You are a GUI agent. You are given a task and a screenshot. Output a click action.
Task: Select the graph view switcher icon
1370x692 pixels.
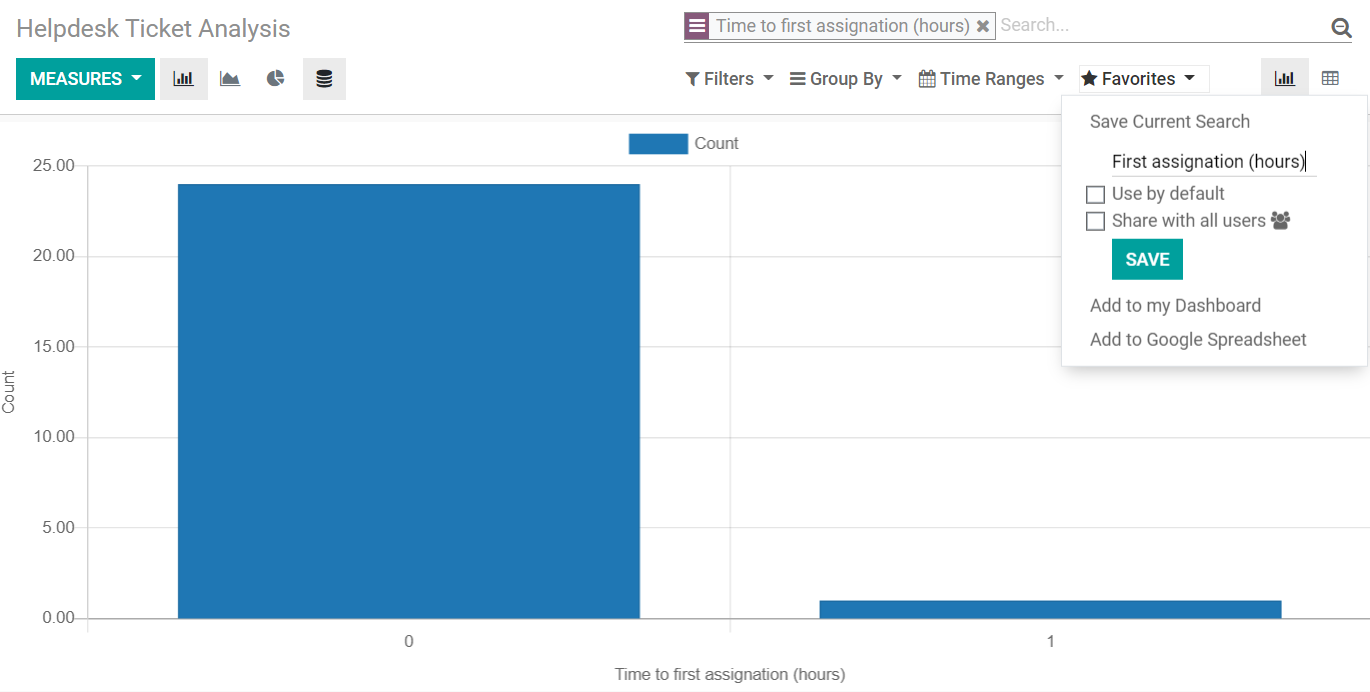(1284, 77)
